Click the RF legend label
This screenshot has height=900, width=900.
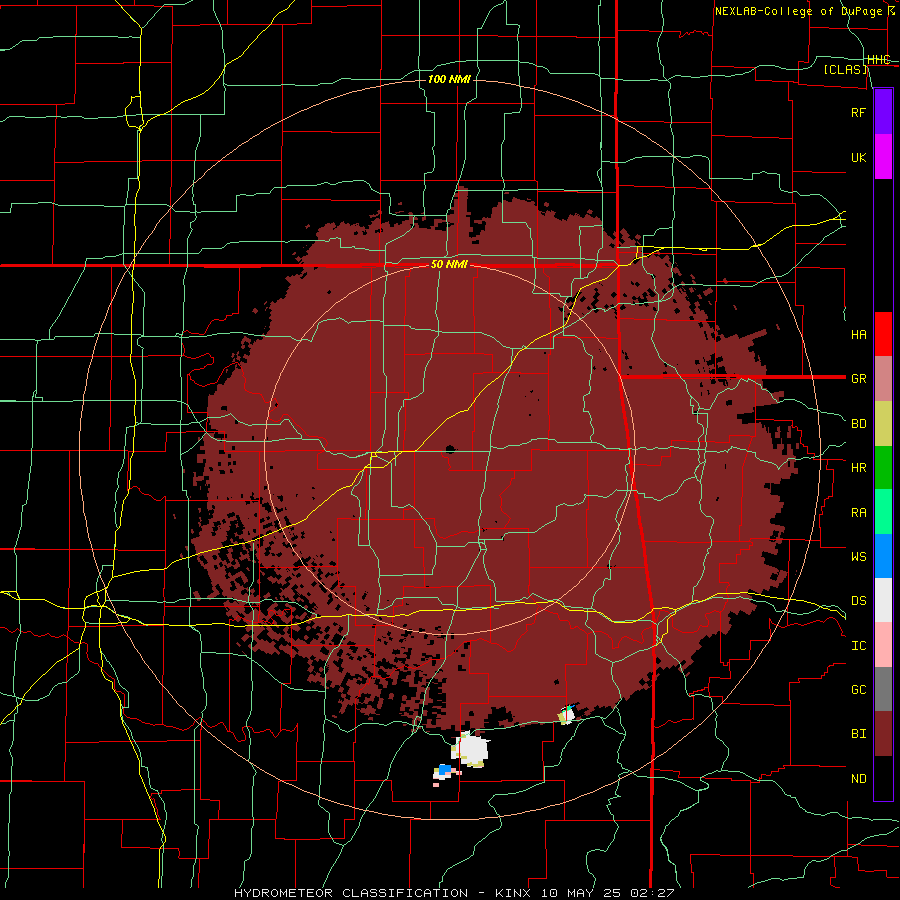point(858,112)
